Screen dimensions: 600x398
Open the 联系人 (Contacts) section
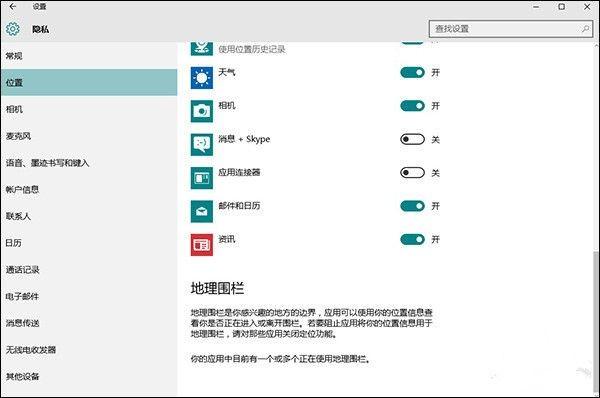pyautogui.click(x=89, y=216)
